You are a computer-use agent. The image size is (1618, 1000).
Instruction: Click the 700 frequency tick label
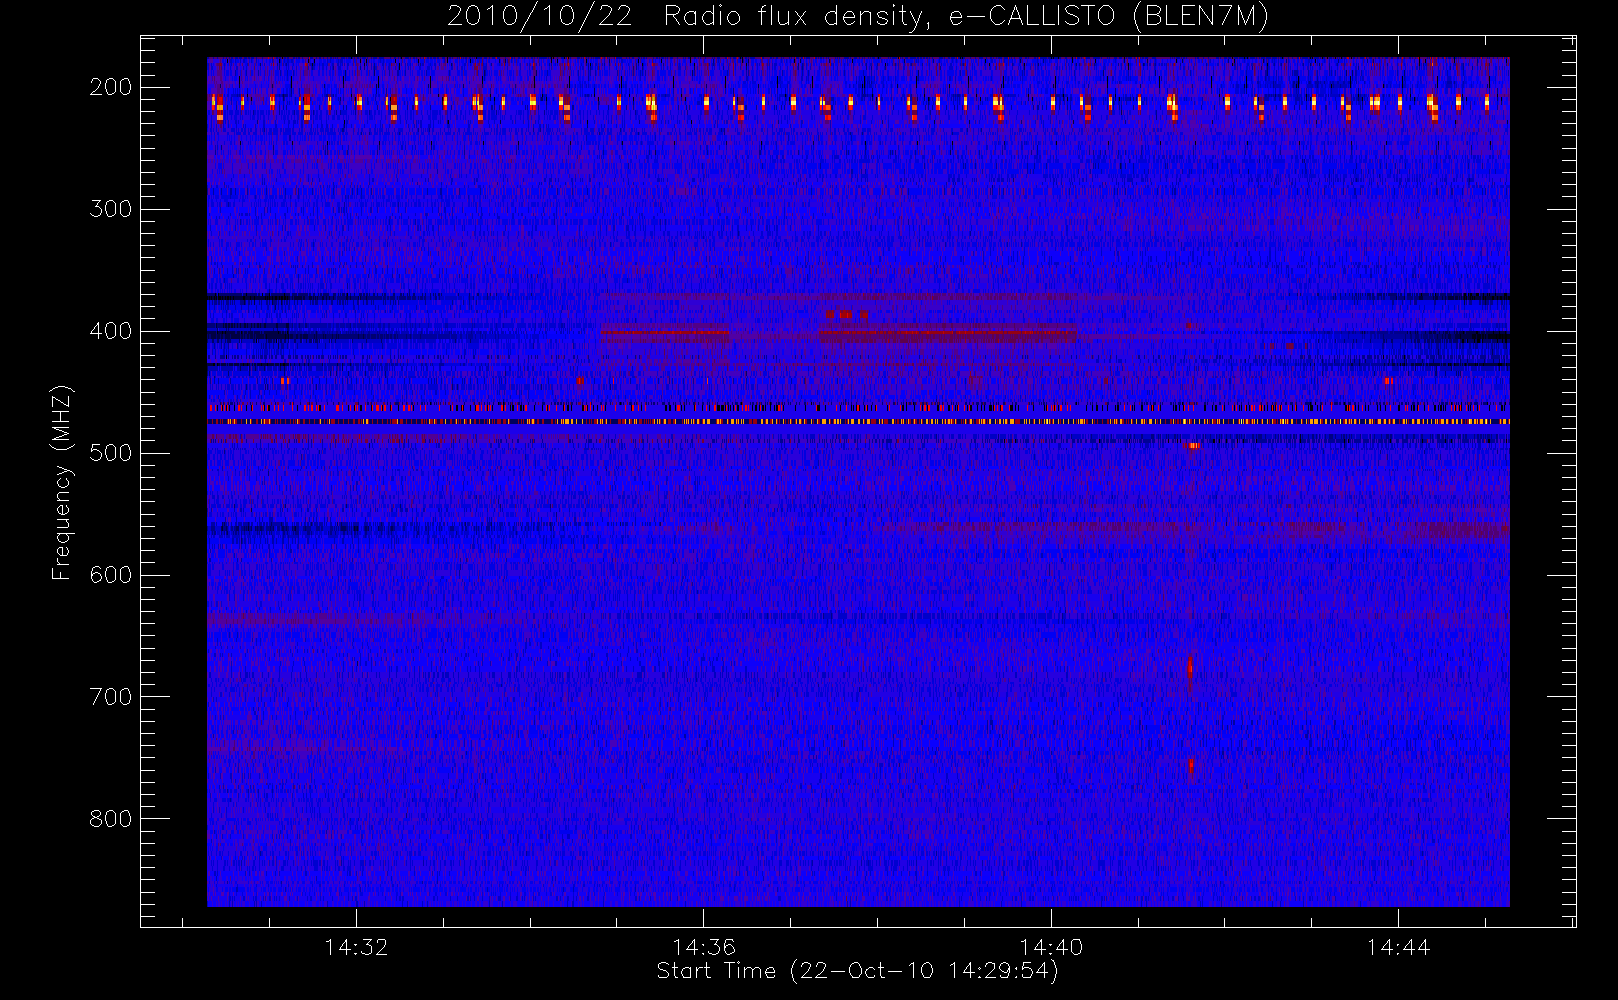(x=111, y=697)
